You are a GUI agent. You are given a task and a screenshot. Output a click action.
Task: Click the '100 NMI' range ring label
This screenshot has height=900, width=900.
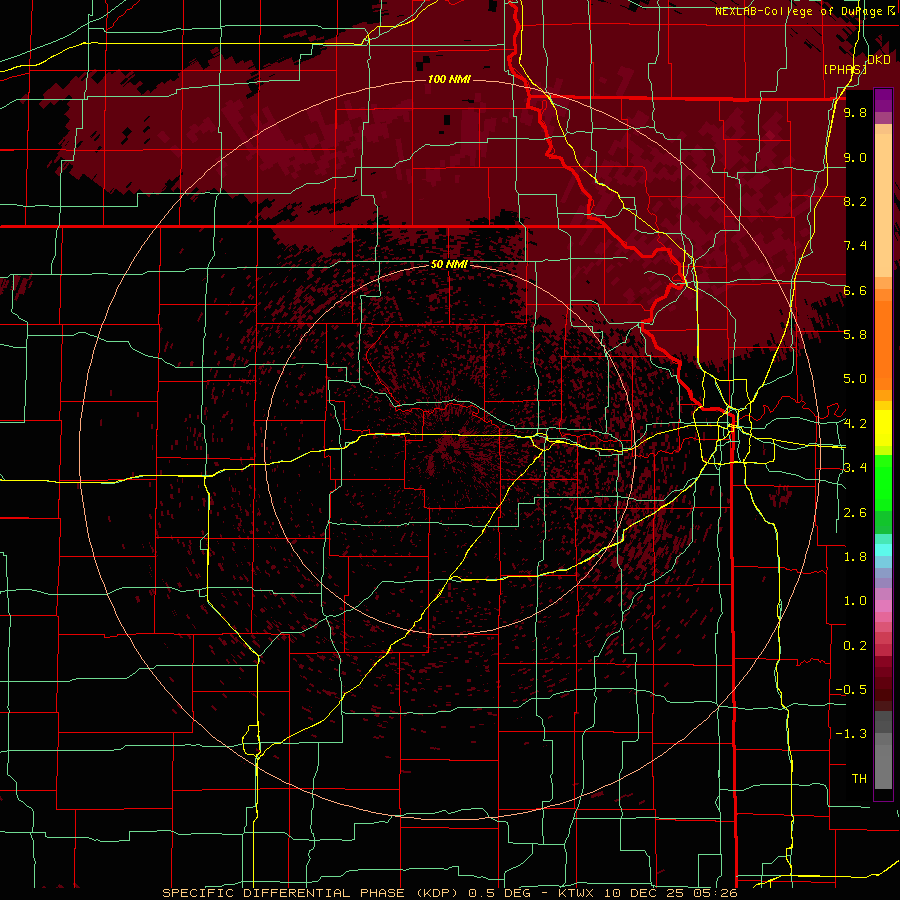pyautogui.click(x=449, y=79)
